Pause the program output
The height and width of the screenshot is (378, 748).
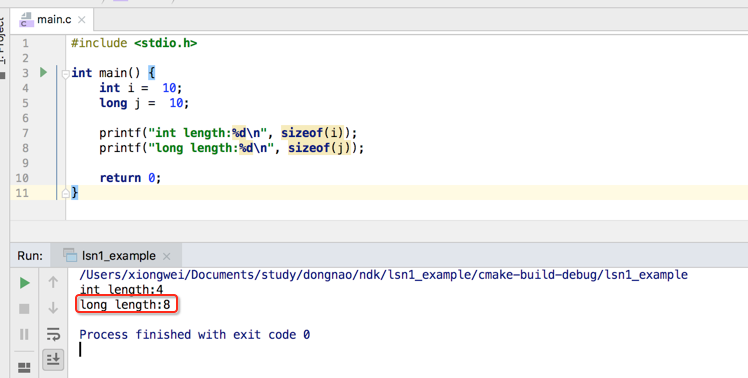coord(24,334)
